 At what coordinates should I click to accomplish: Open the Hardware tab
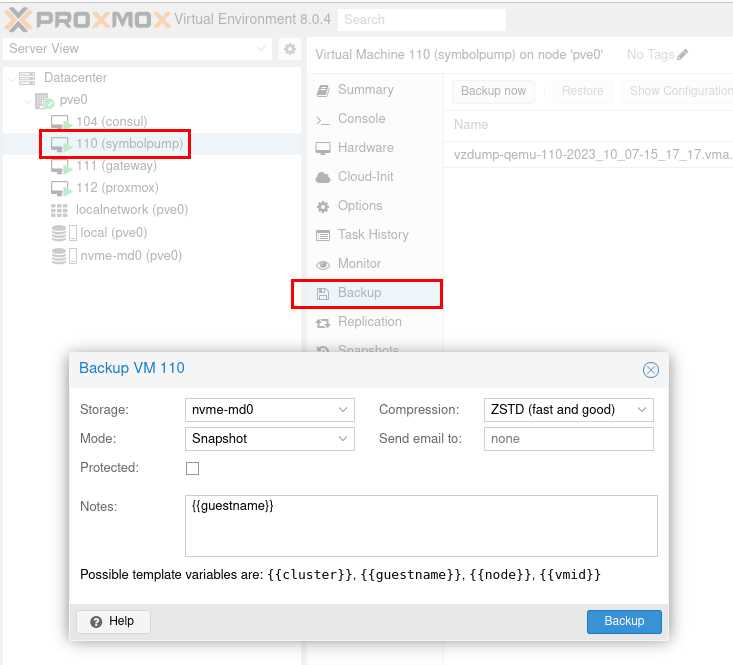366,148
